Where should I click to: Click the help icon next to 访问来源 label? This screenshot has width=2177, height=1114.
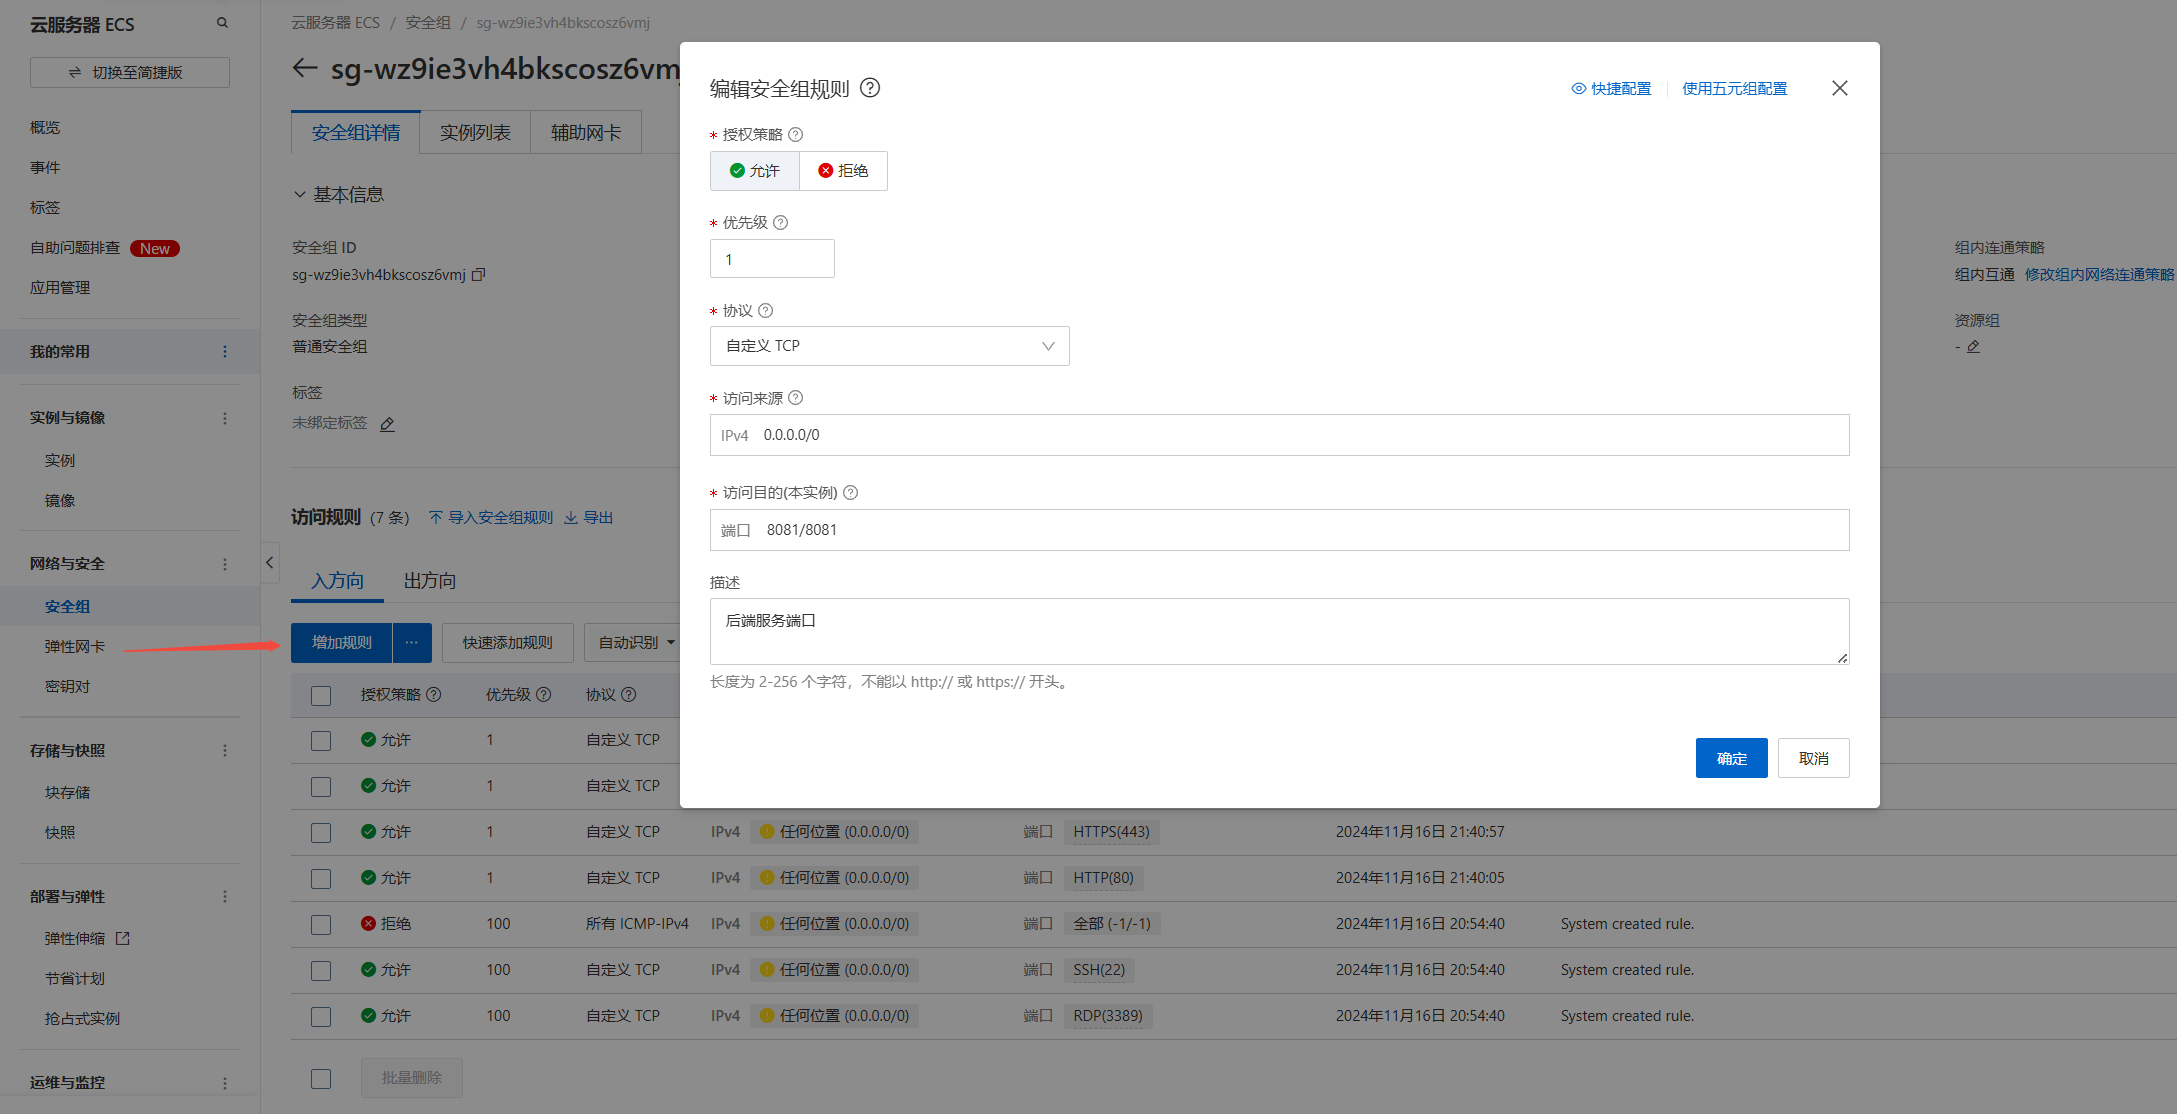coord(796,398)
